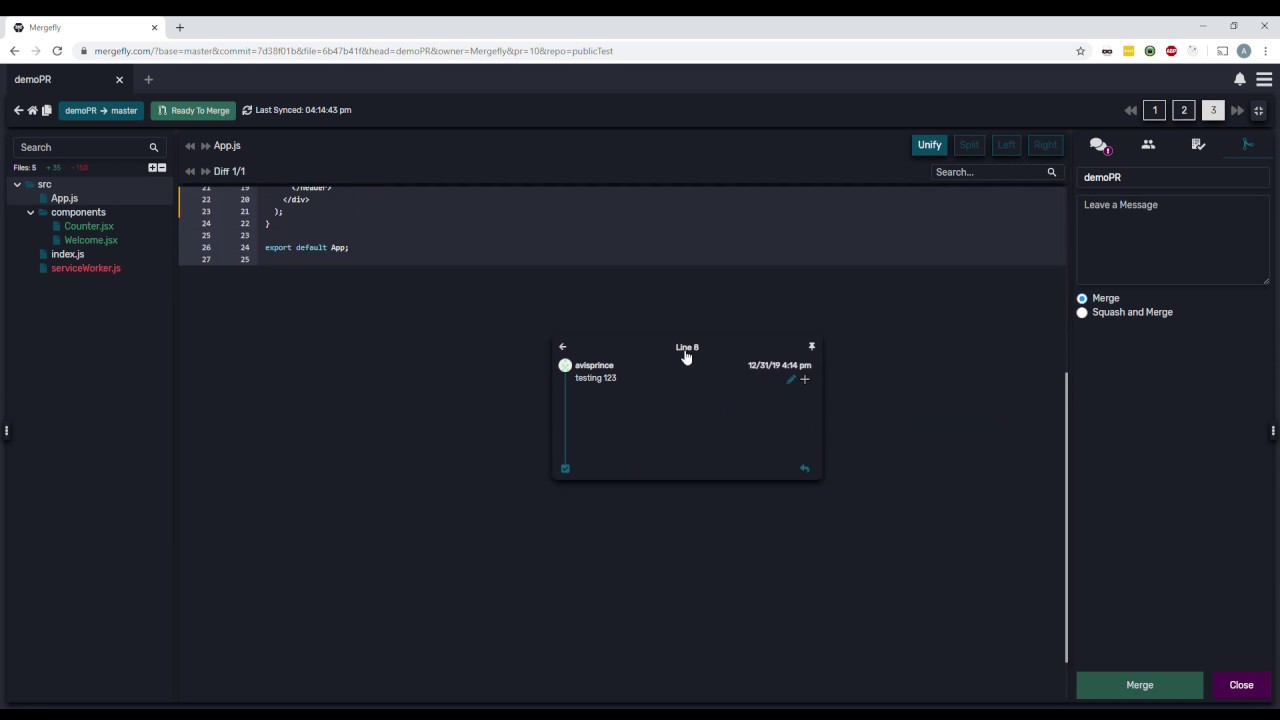The image size is (1280, 720).
Task: Switch diff view to Split
Action: tap(969, 145)
